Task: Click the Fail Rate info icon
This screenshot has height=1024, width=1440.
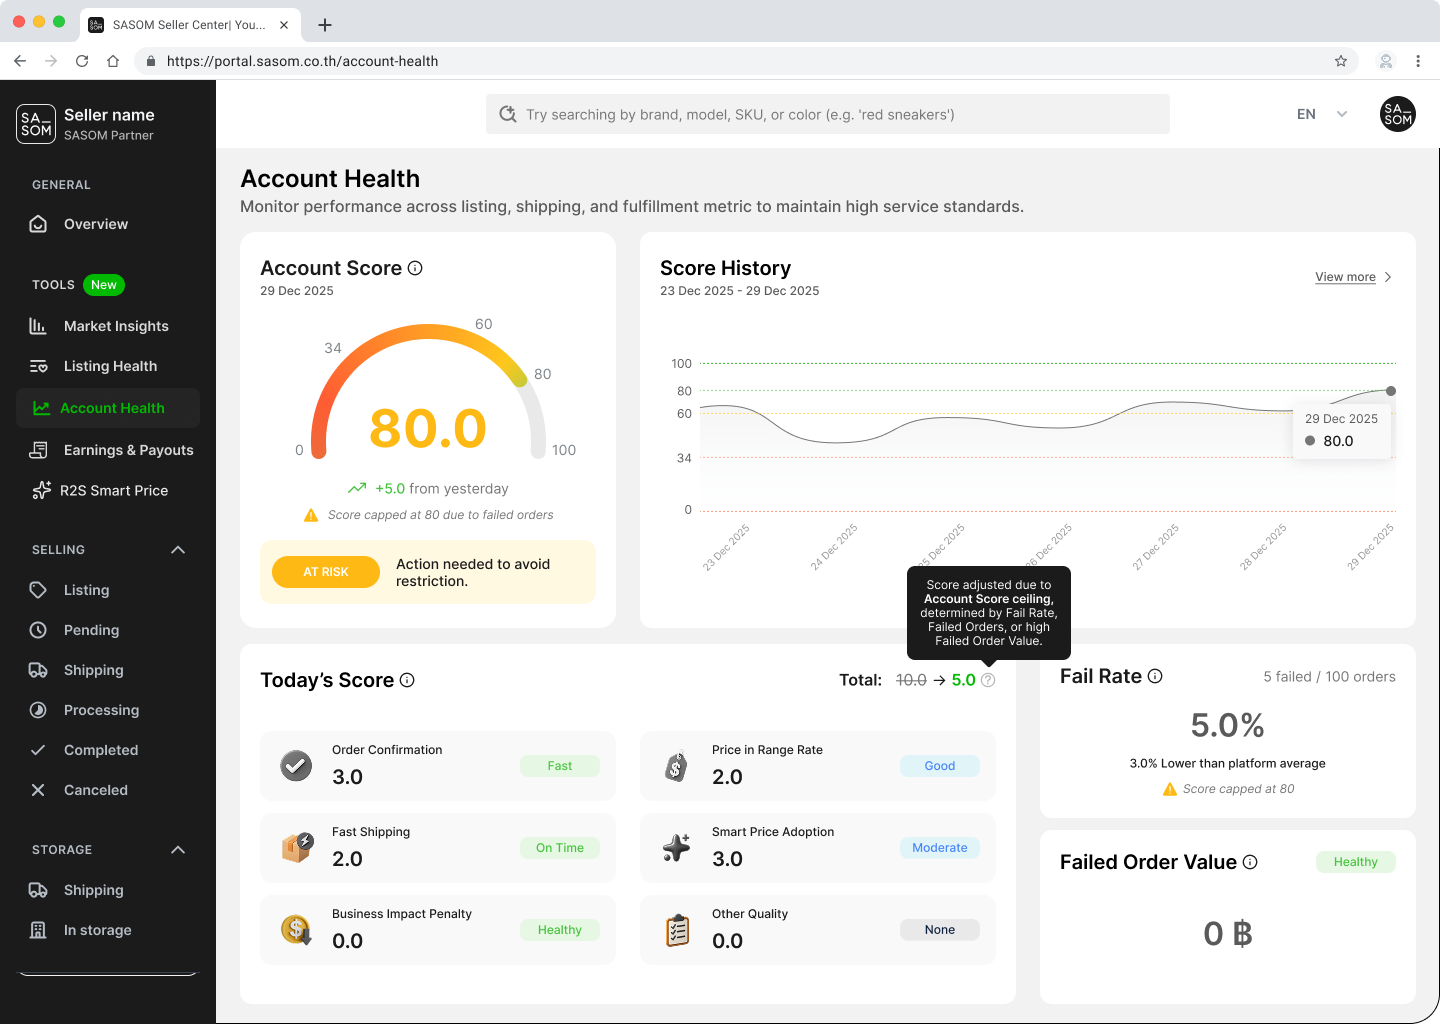Action: tap(1155, 676)
